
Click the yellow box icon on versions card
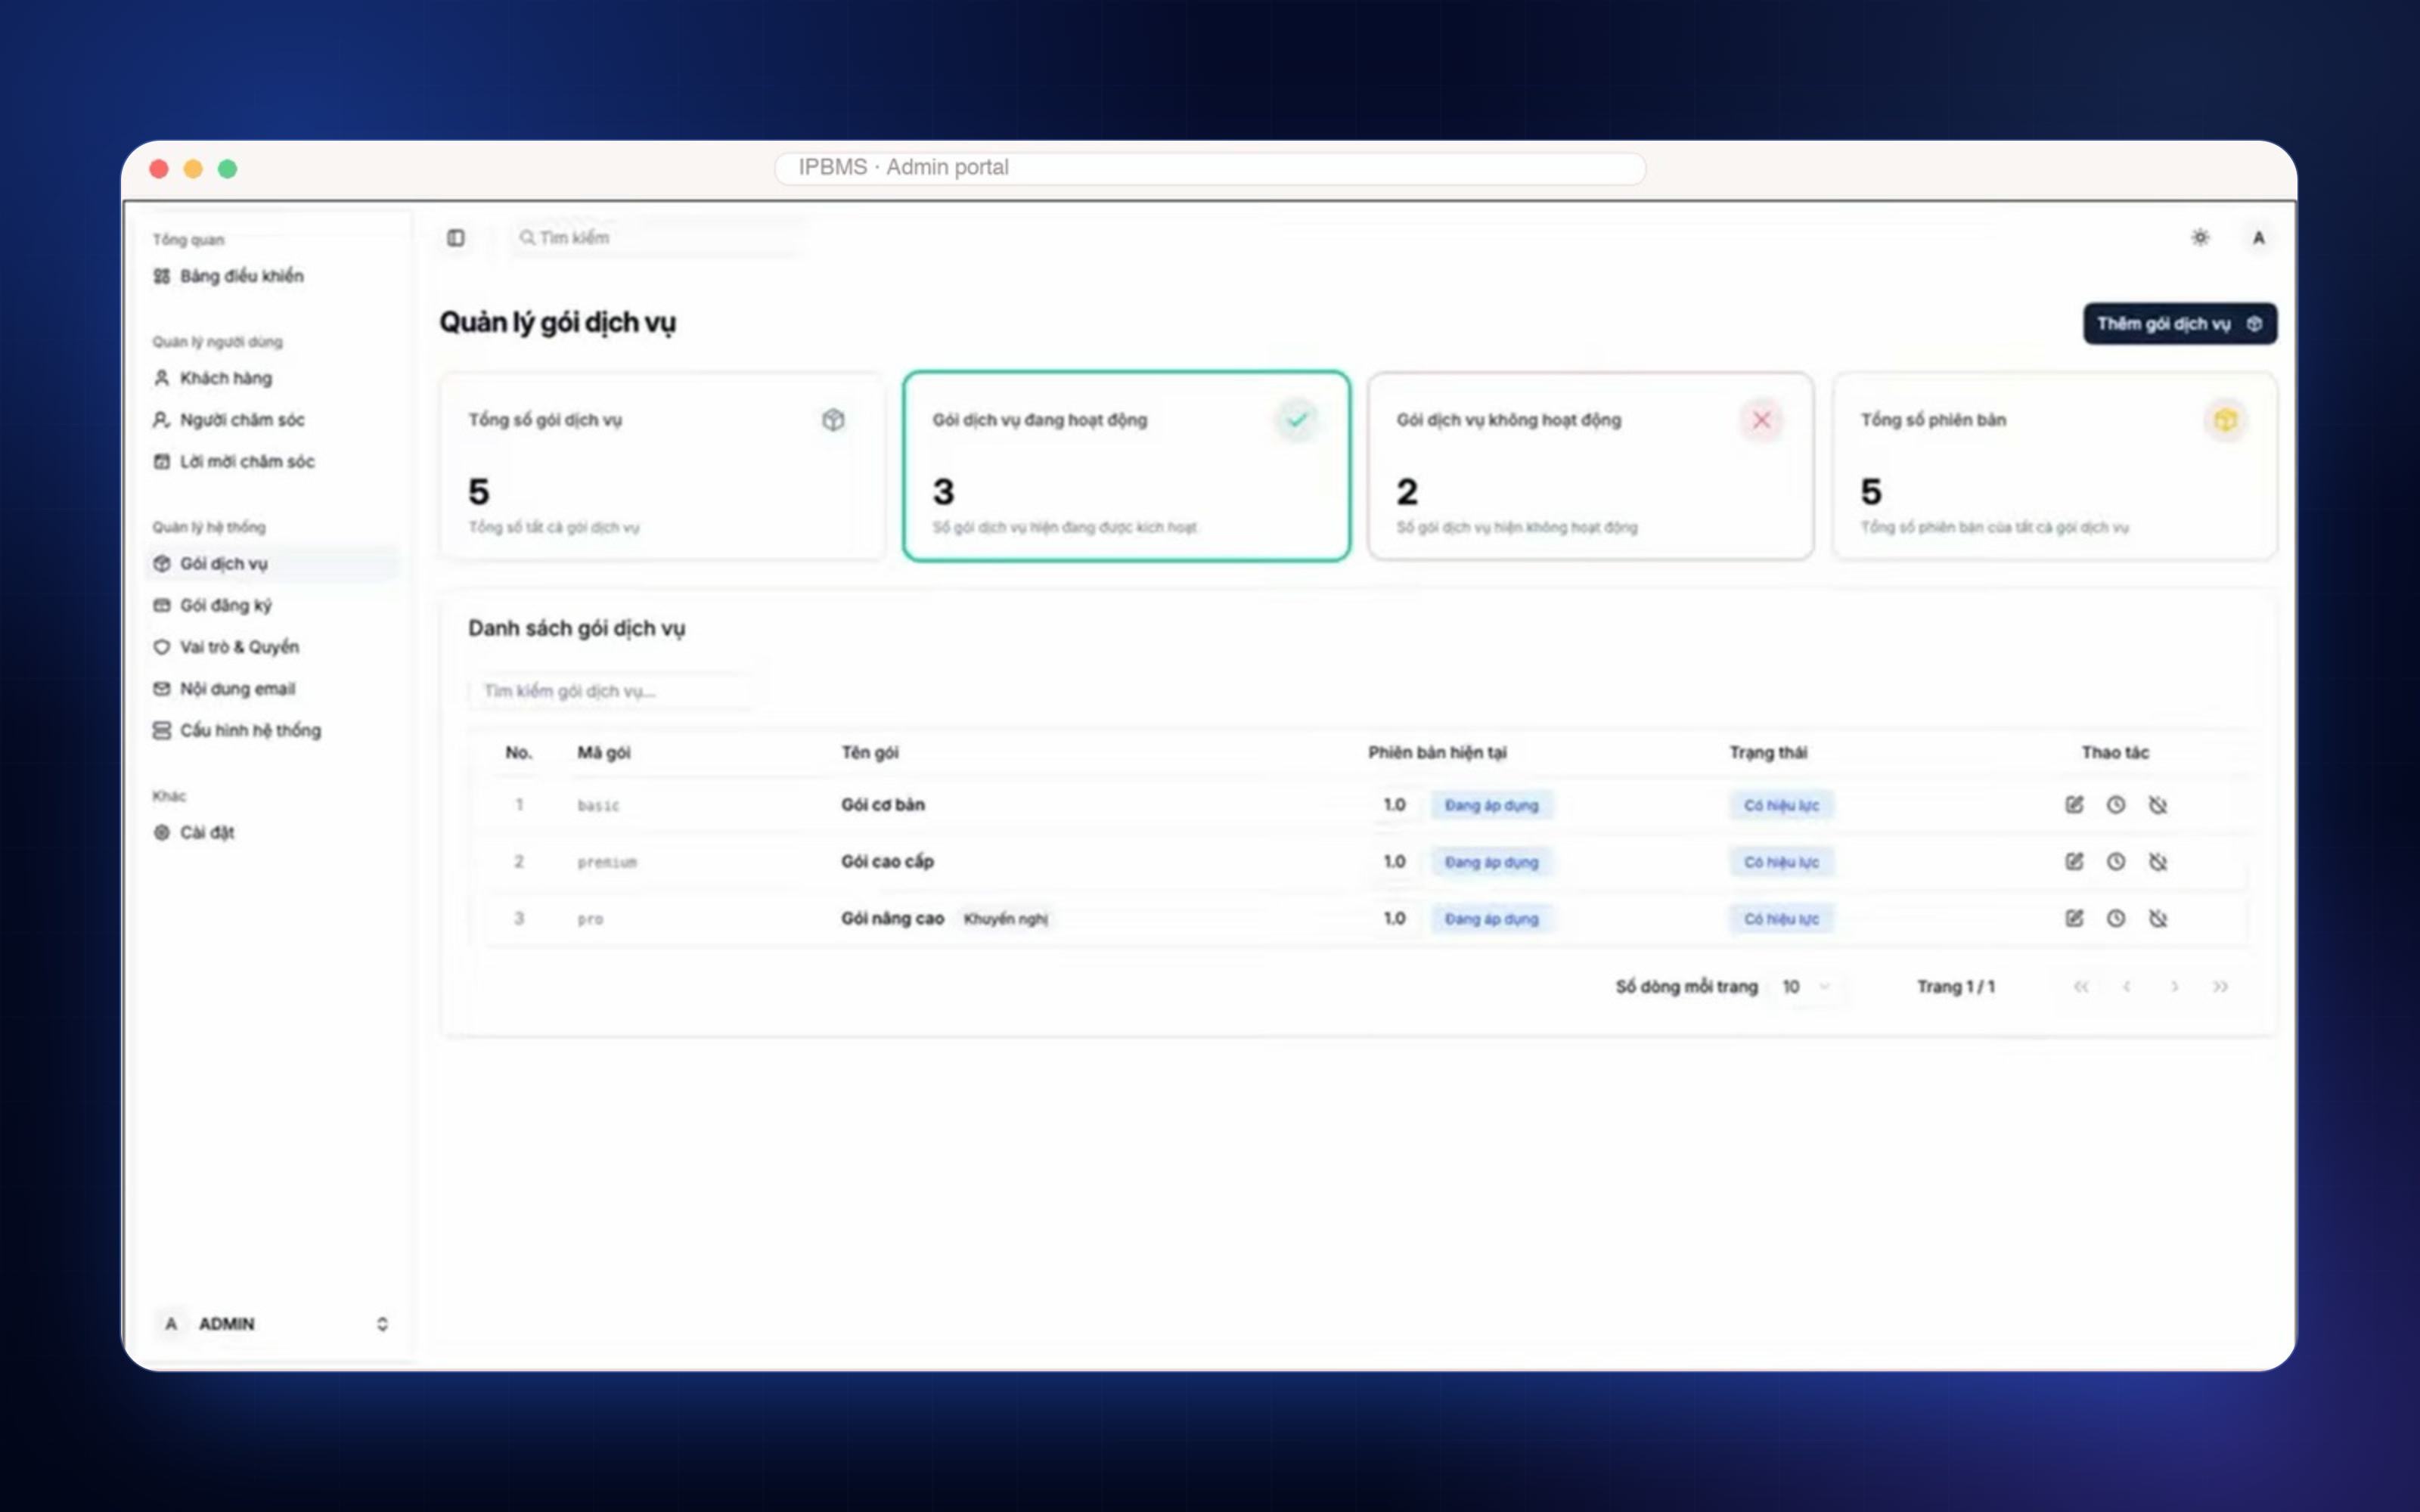[x=2225, y=420]
